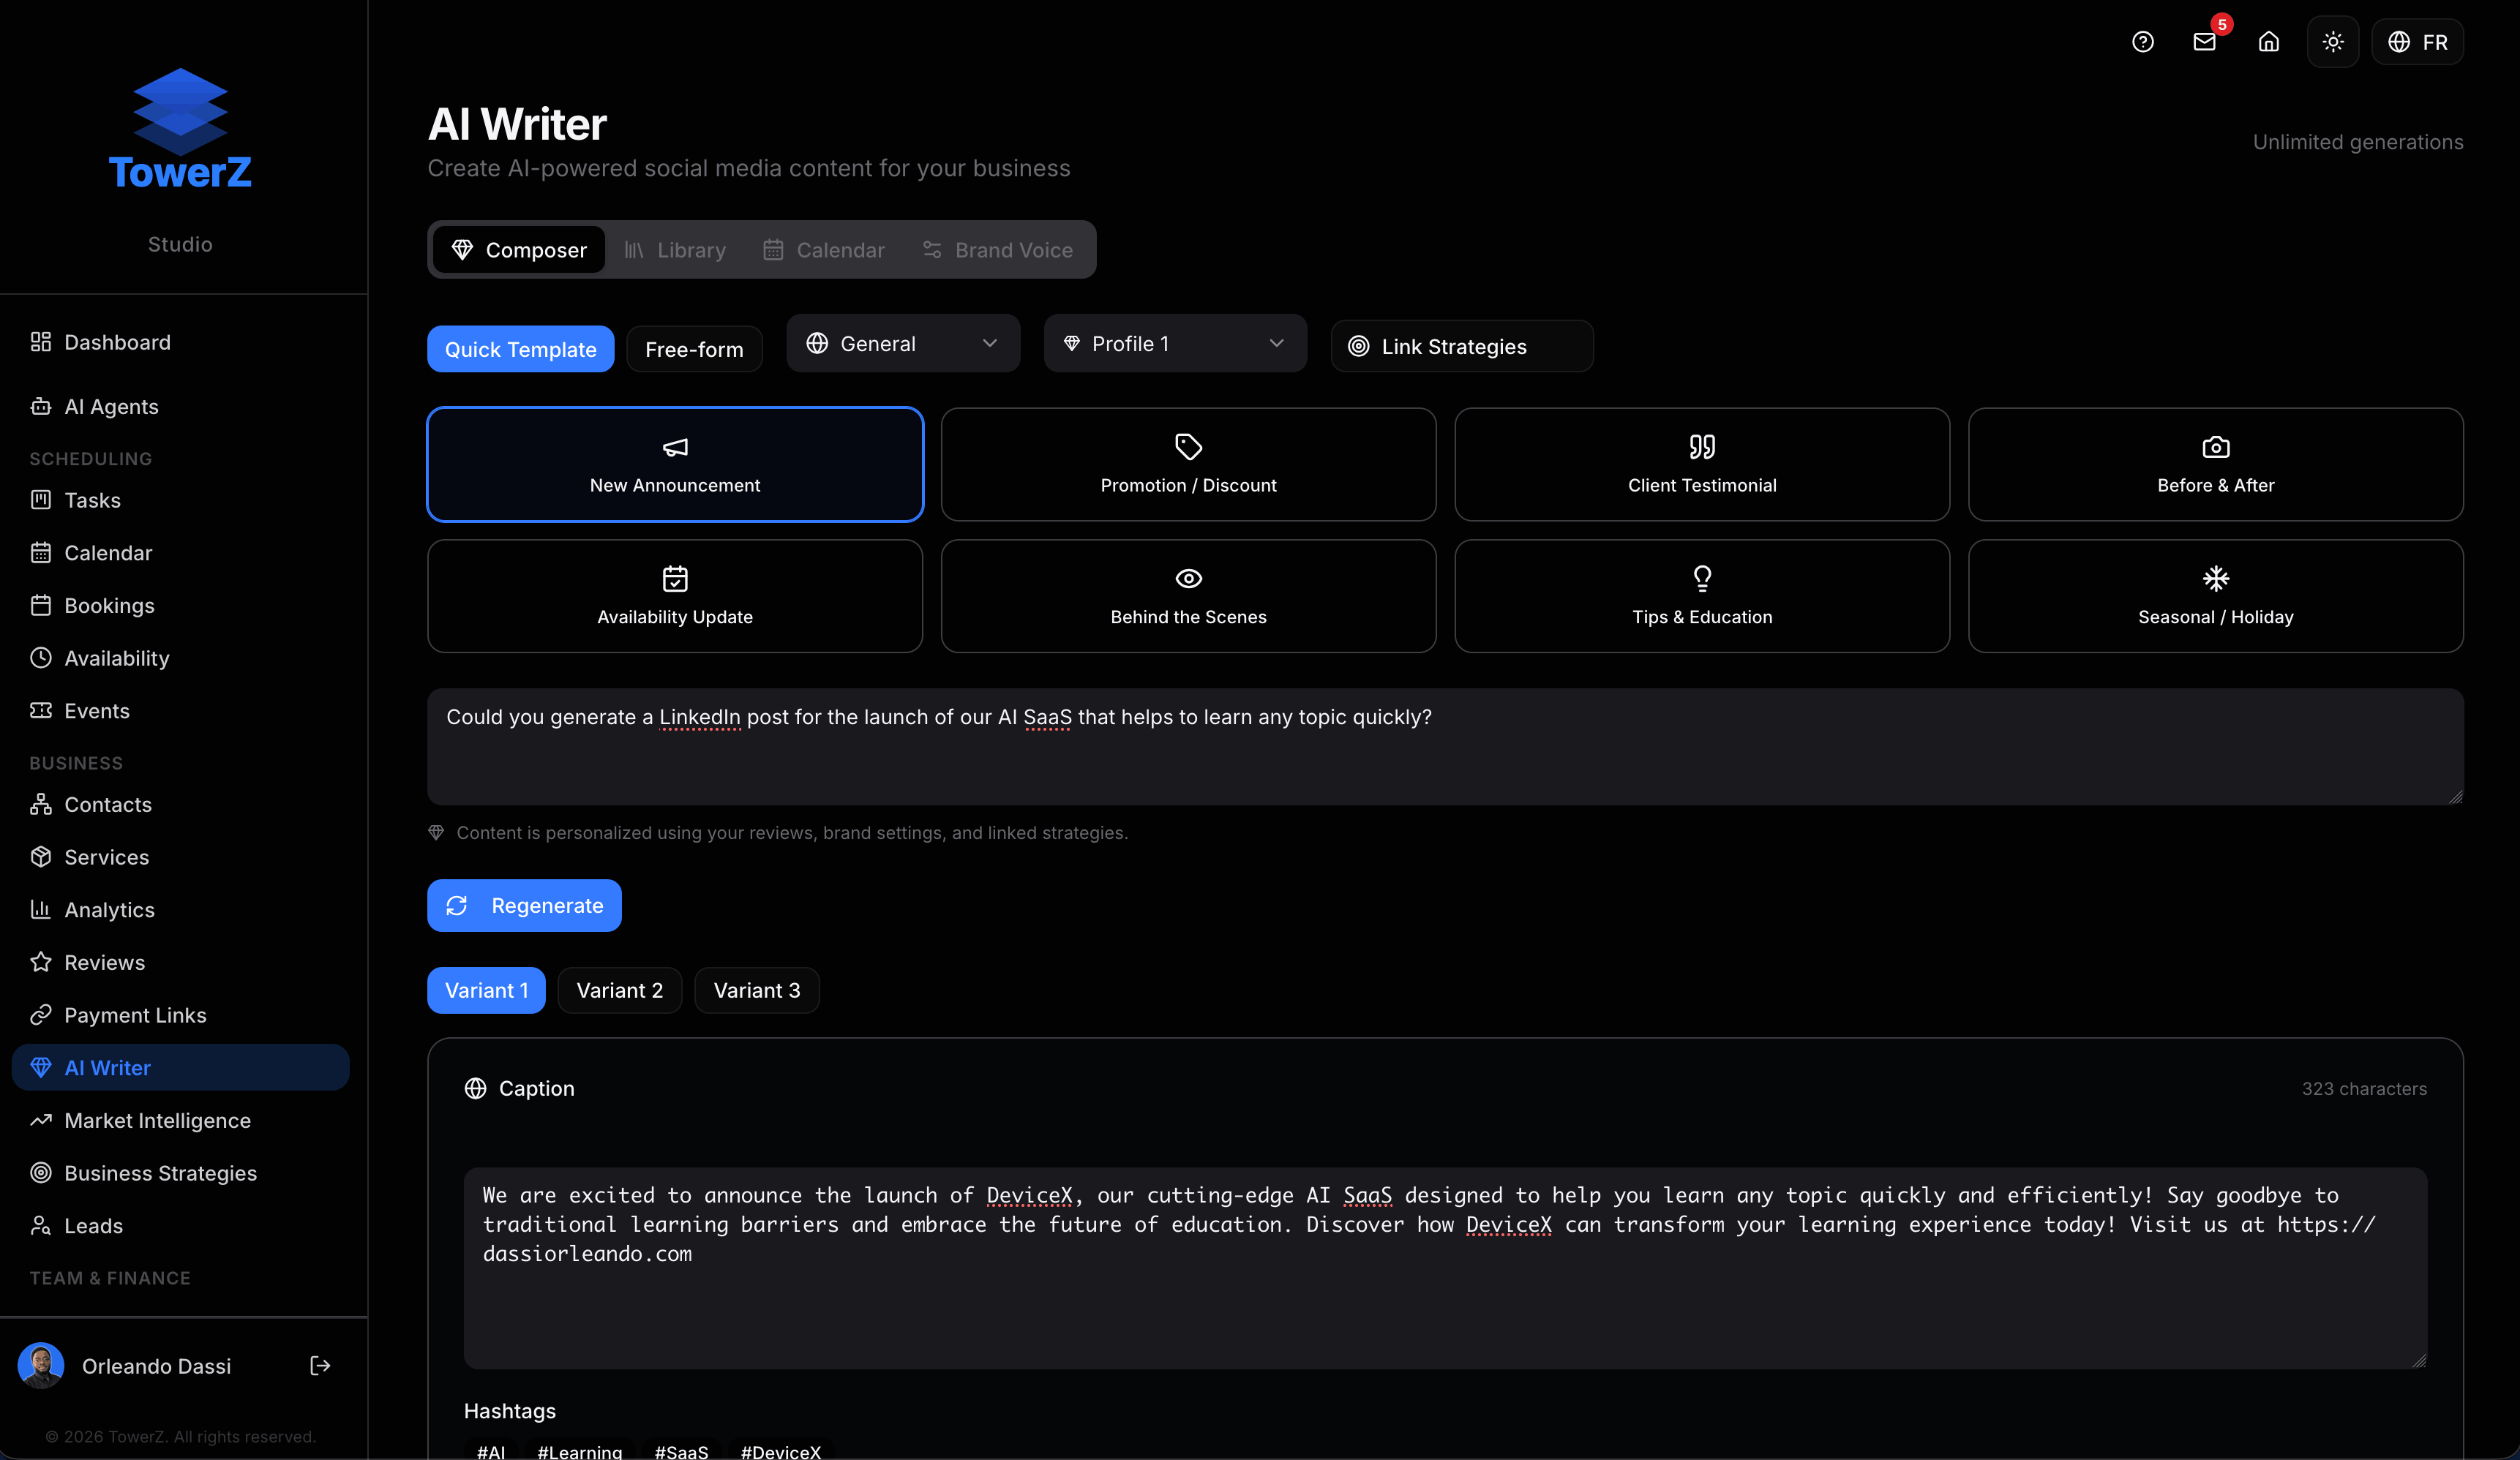Click the #DeviceX hashtag

780,1452
